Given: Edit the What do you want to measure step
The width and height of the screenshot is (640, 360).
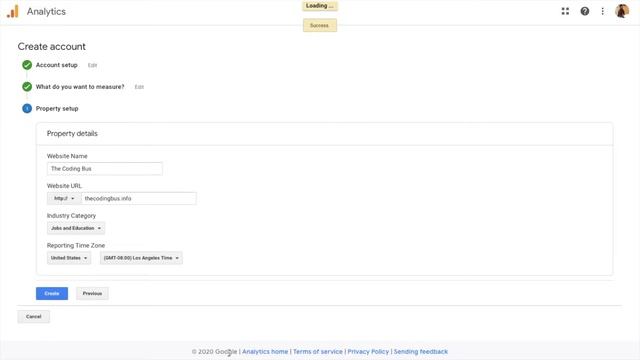Looking at the screenshot, I should tap(139, 87).
